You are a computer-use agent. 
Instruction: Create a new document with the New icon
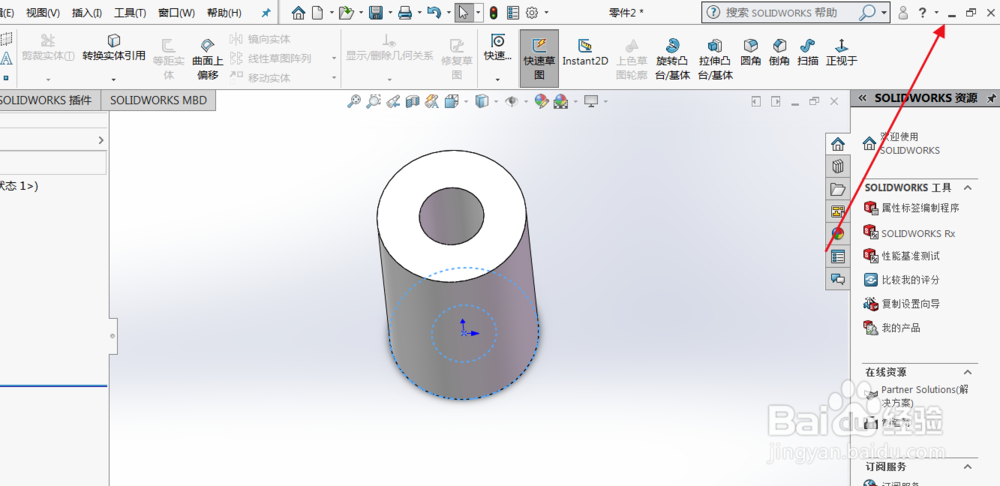[317, 13]
